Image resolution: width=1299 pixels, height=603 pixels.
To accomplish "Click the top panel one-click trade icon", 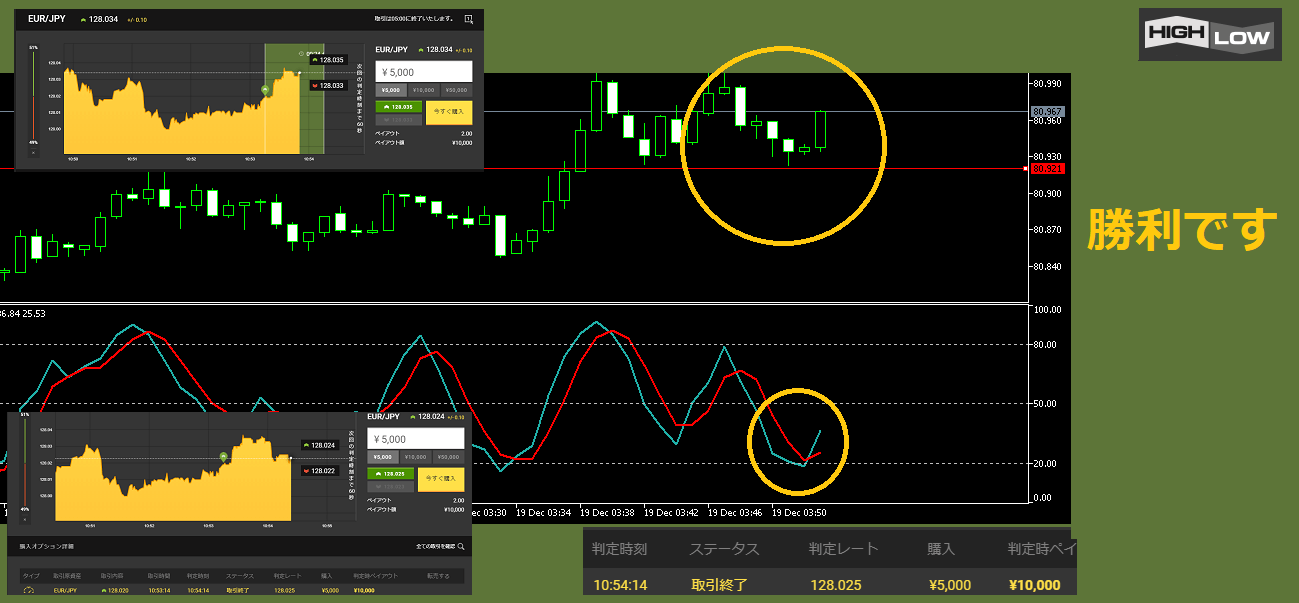I will point(468,19).
